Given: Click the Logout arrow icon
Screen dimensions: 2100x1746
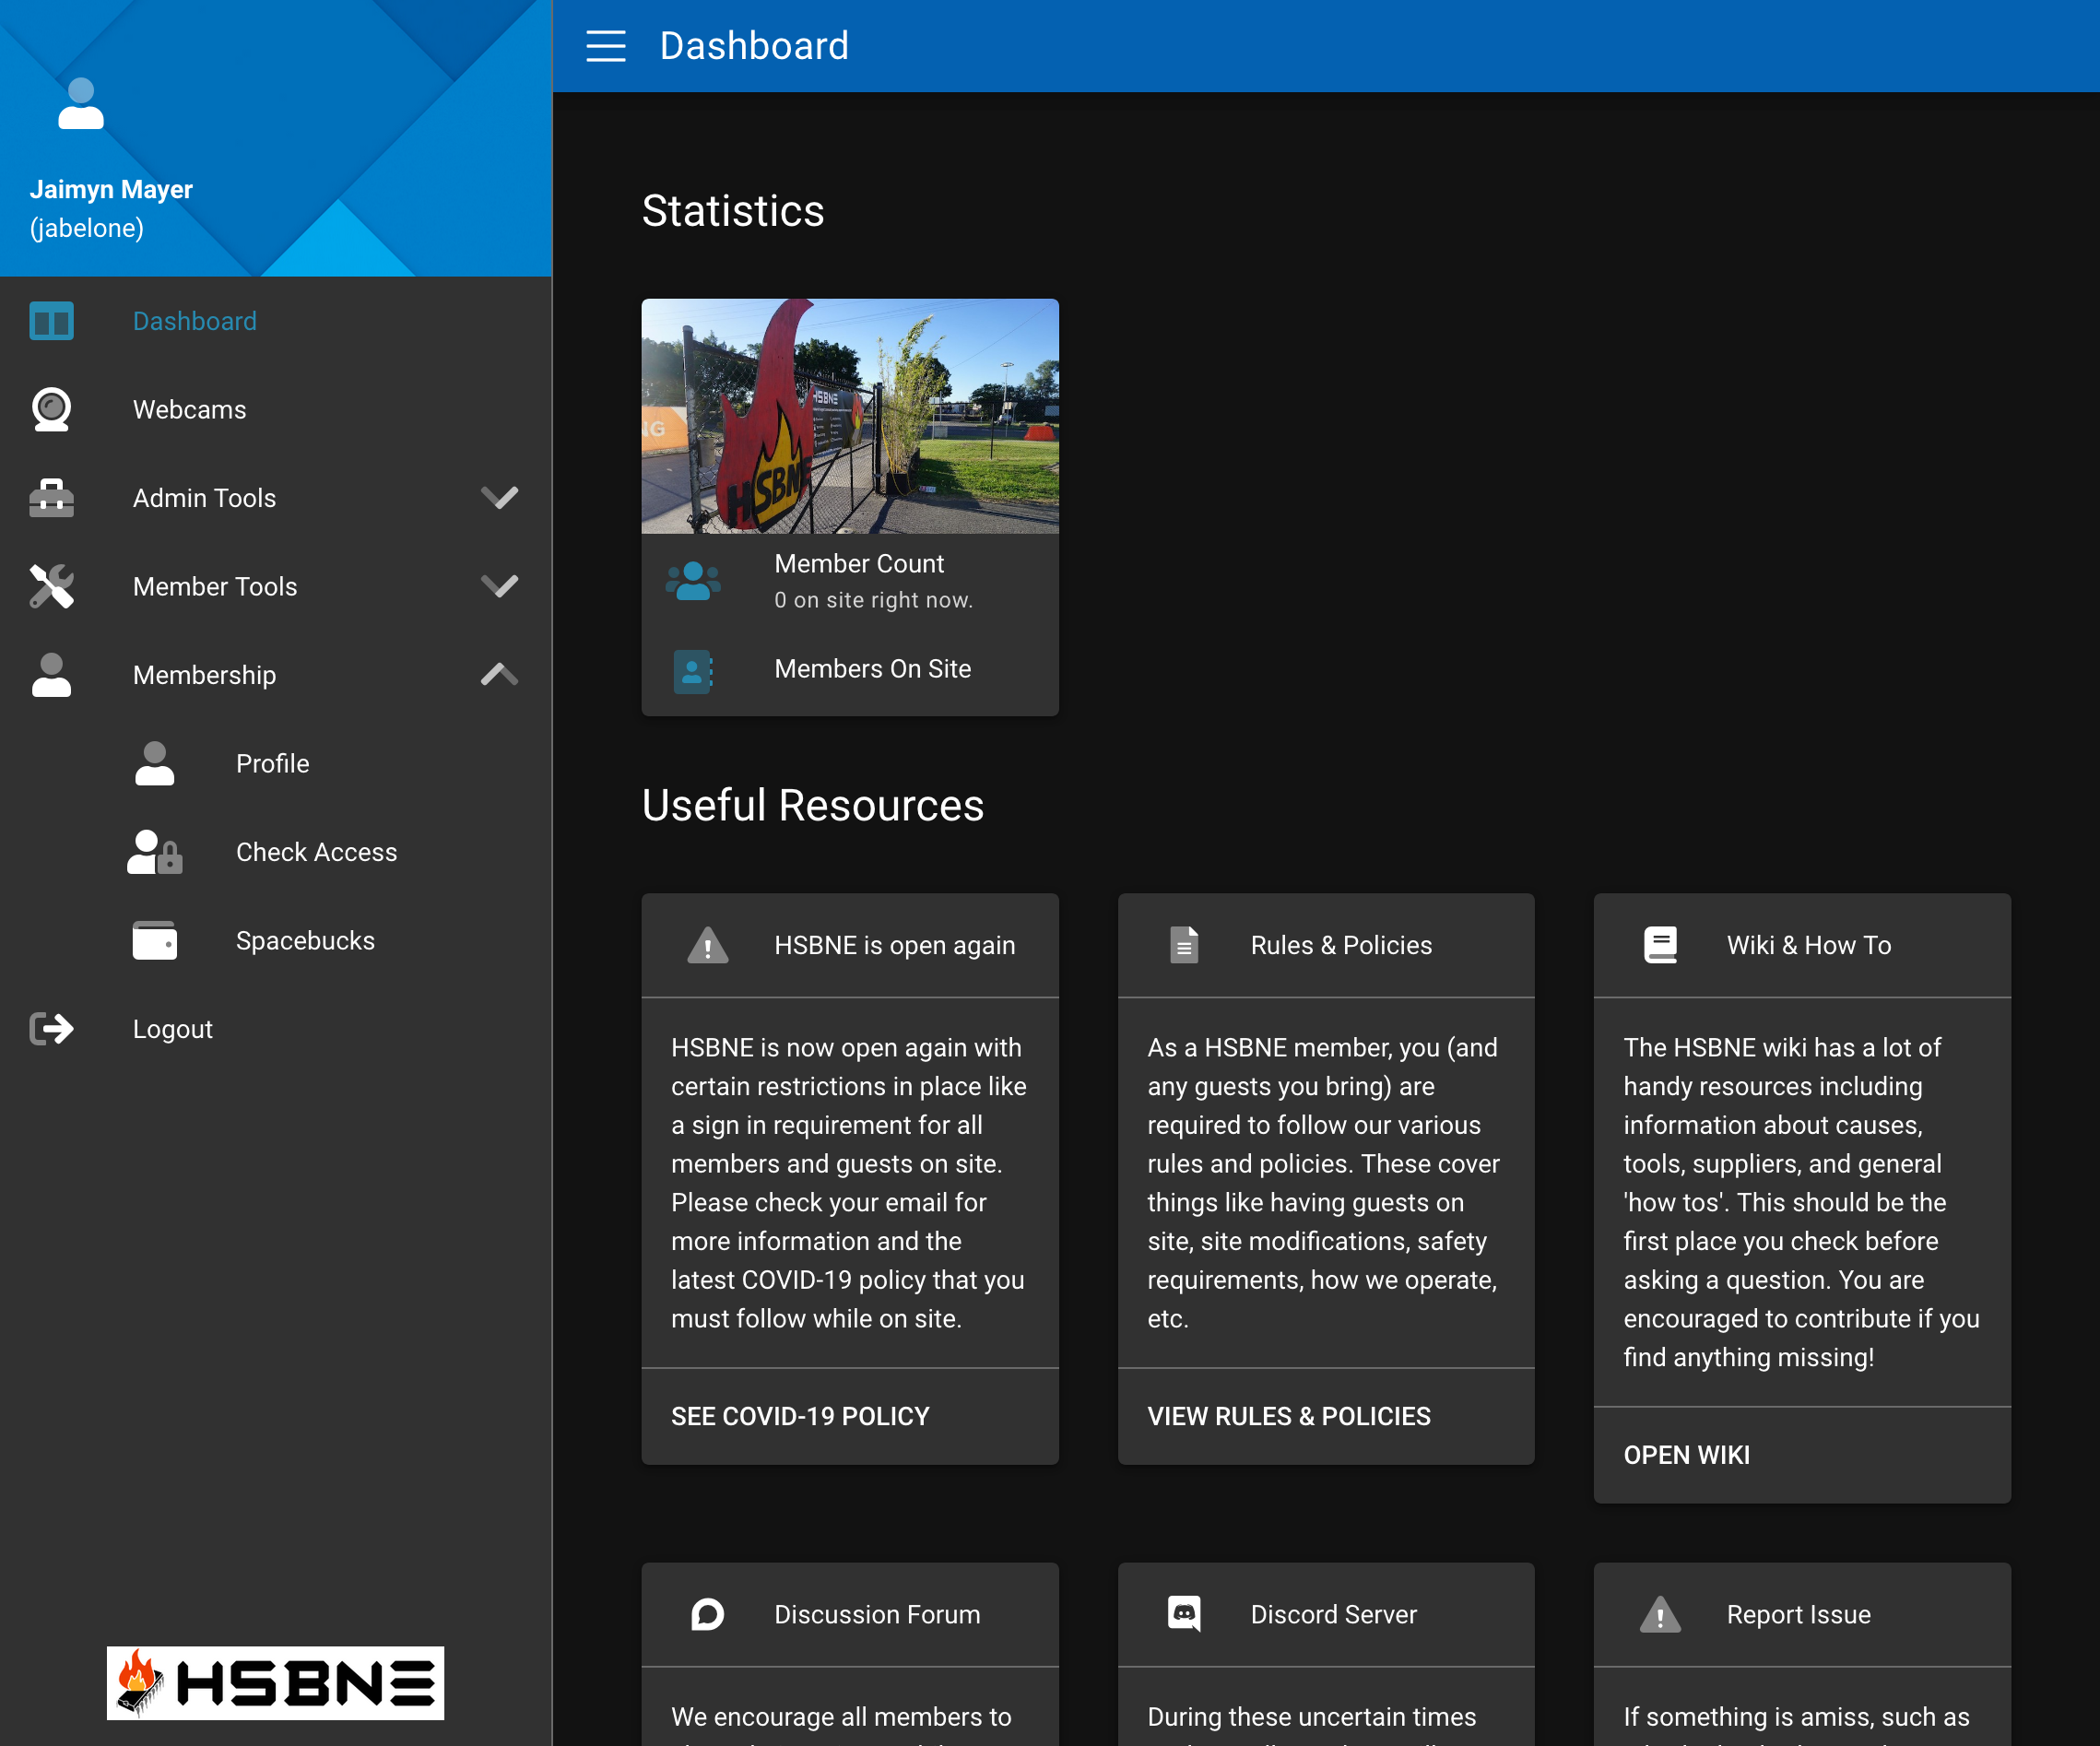Looking at the screenshot, I should (51, 1029).
